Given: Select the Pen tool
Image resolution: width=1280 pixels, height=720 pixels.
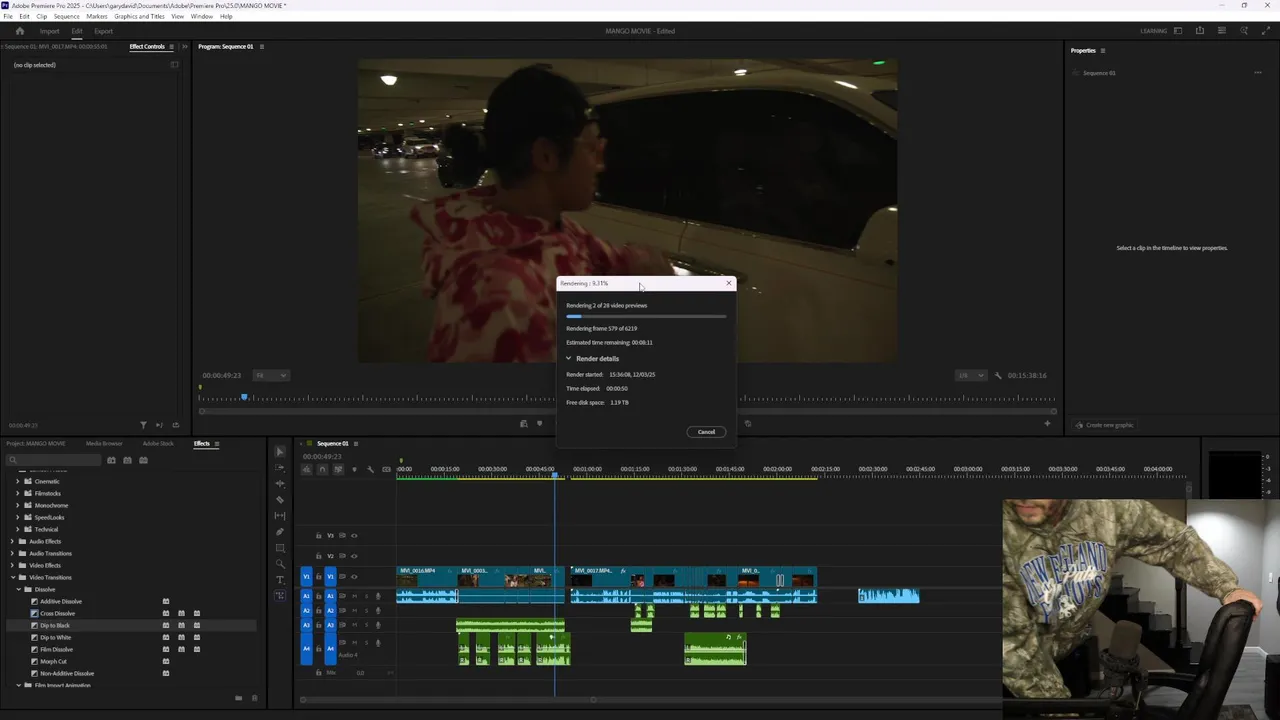Looking at the screenshot, I should [280, 532].
